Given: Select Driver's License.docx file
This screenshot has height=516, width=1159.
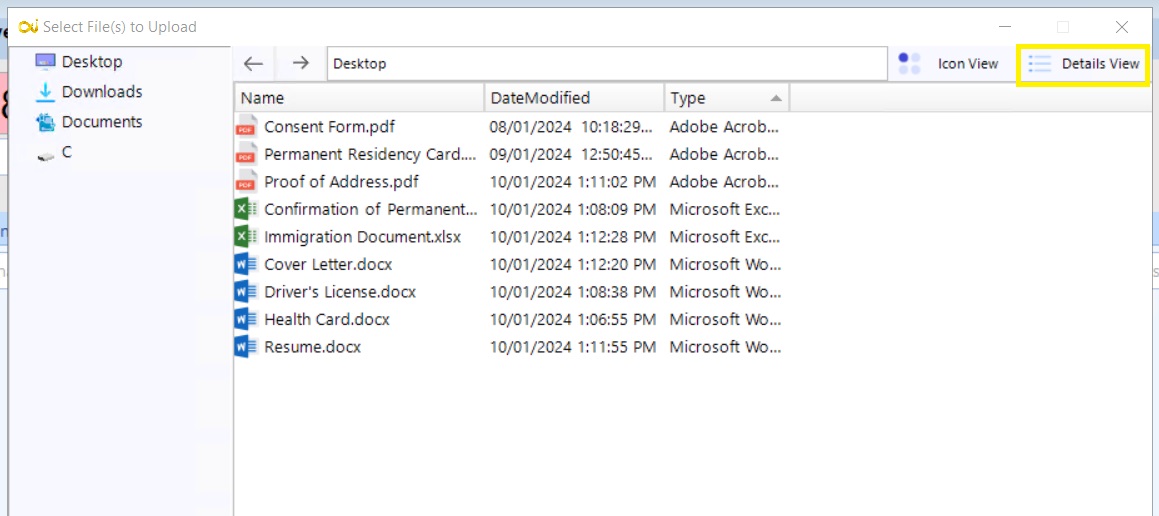Looking at the screenshot, I should (339, 292).
